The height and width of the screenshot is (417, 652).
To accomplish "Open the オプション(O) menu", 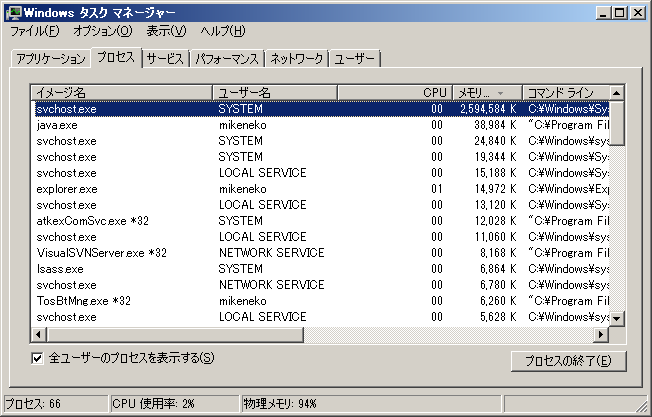I will 102,31.
